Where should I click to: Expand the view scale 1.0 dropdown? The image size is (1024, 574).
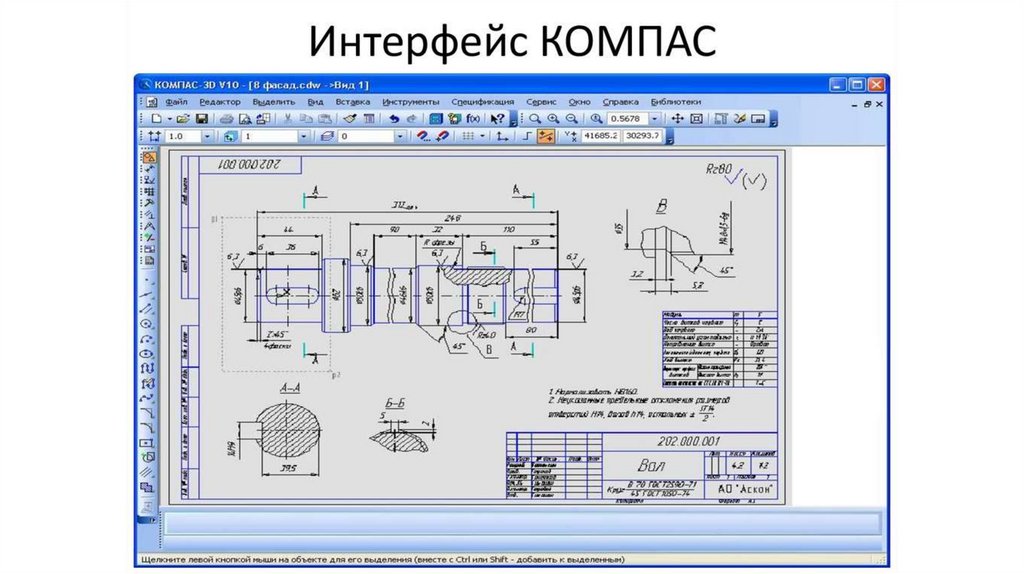(x=207, y=136)
